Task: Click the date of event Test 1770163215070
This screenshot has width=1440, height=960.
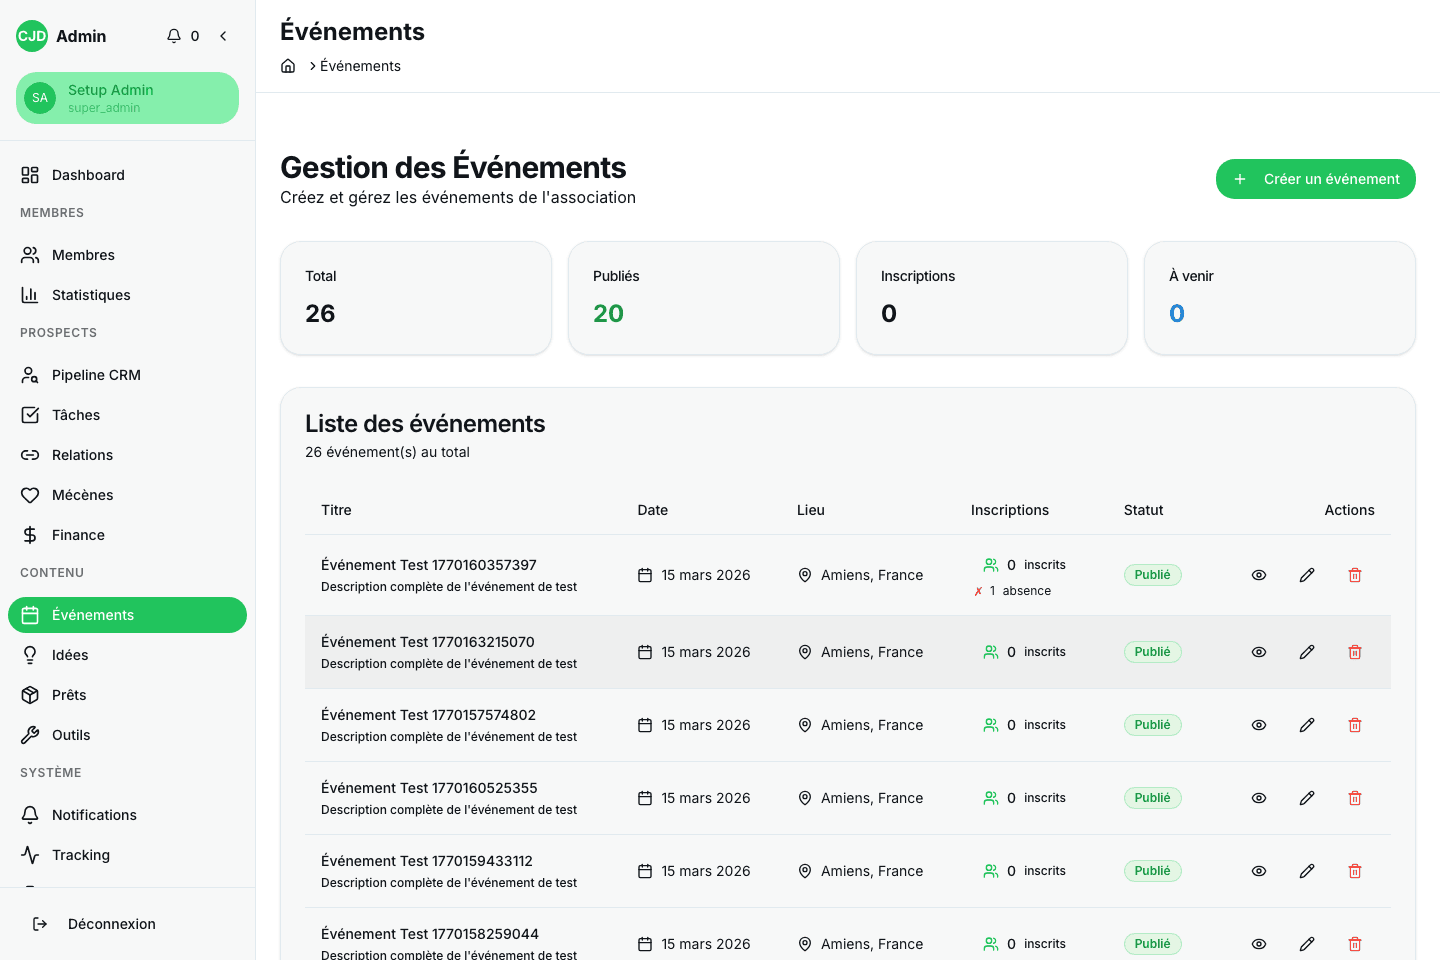Action: (x=694, y=652)
